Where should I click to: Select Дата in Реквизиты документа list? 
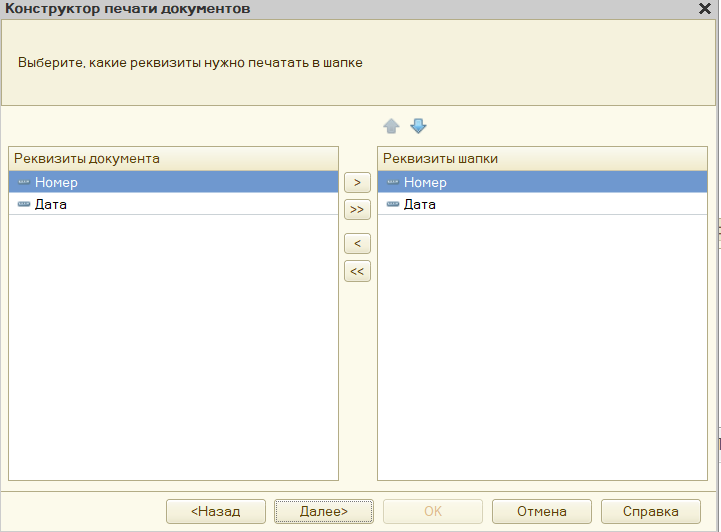coord(50,205)
